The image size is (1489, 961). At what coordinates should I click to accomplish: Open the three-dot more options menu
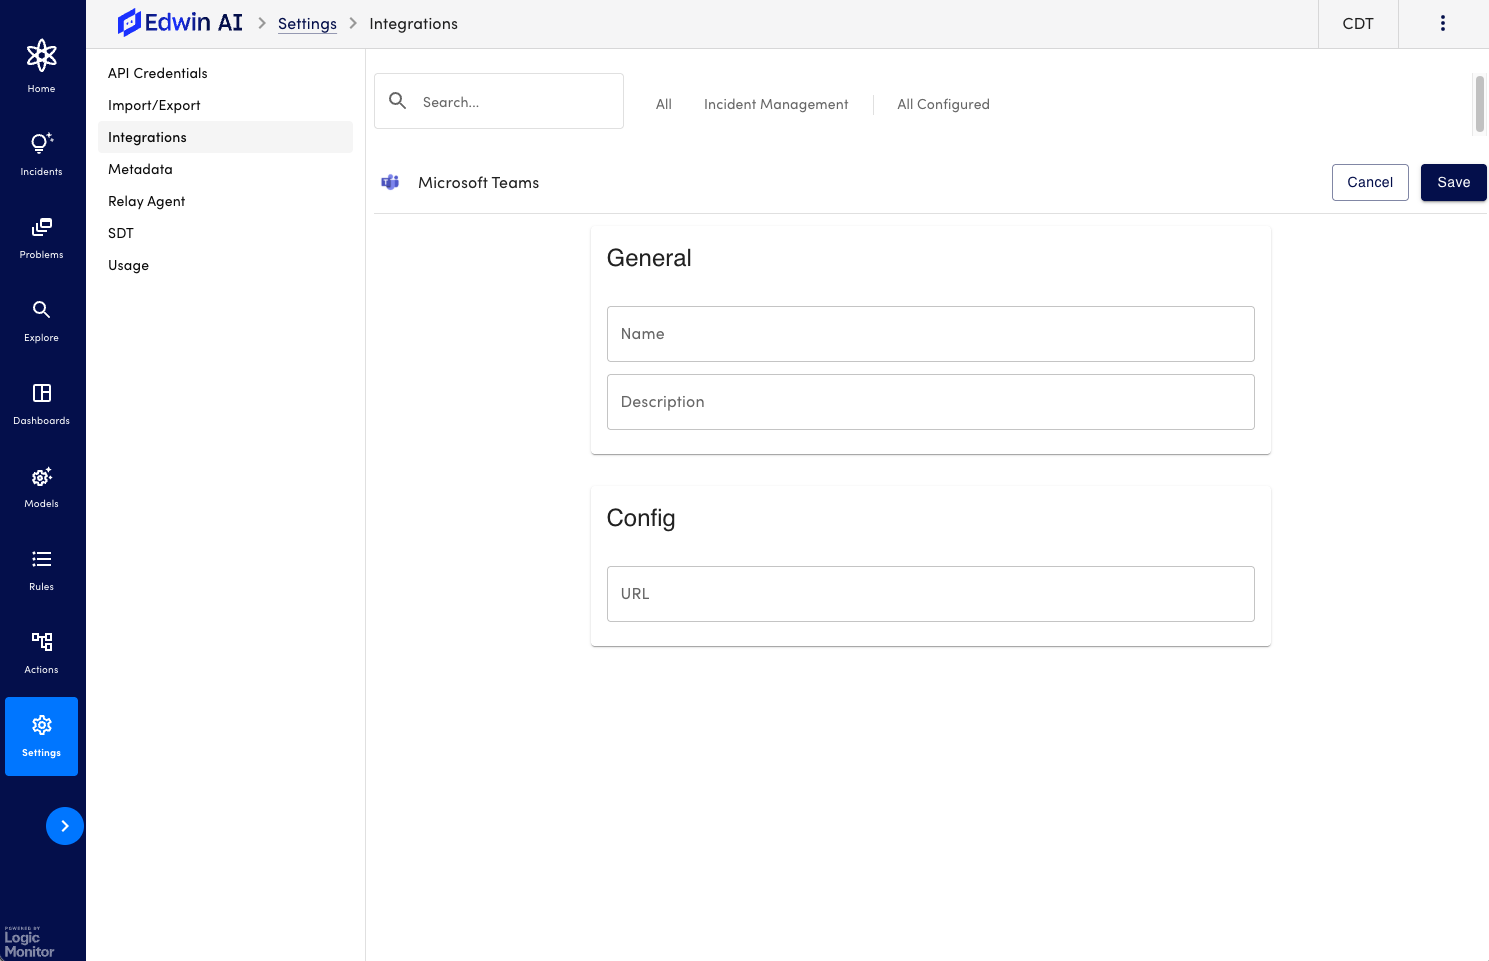coord(1442,23)
